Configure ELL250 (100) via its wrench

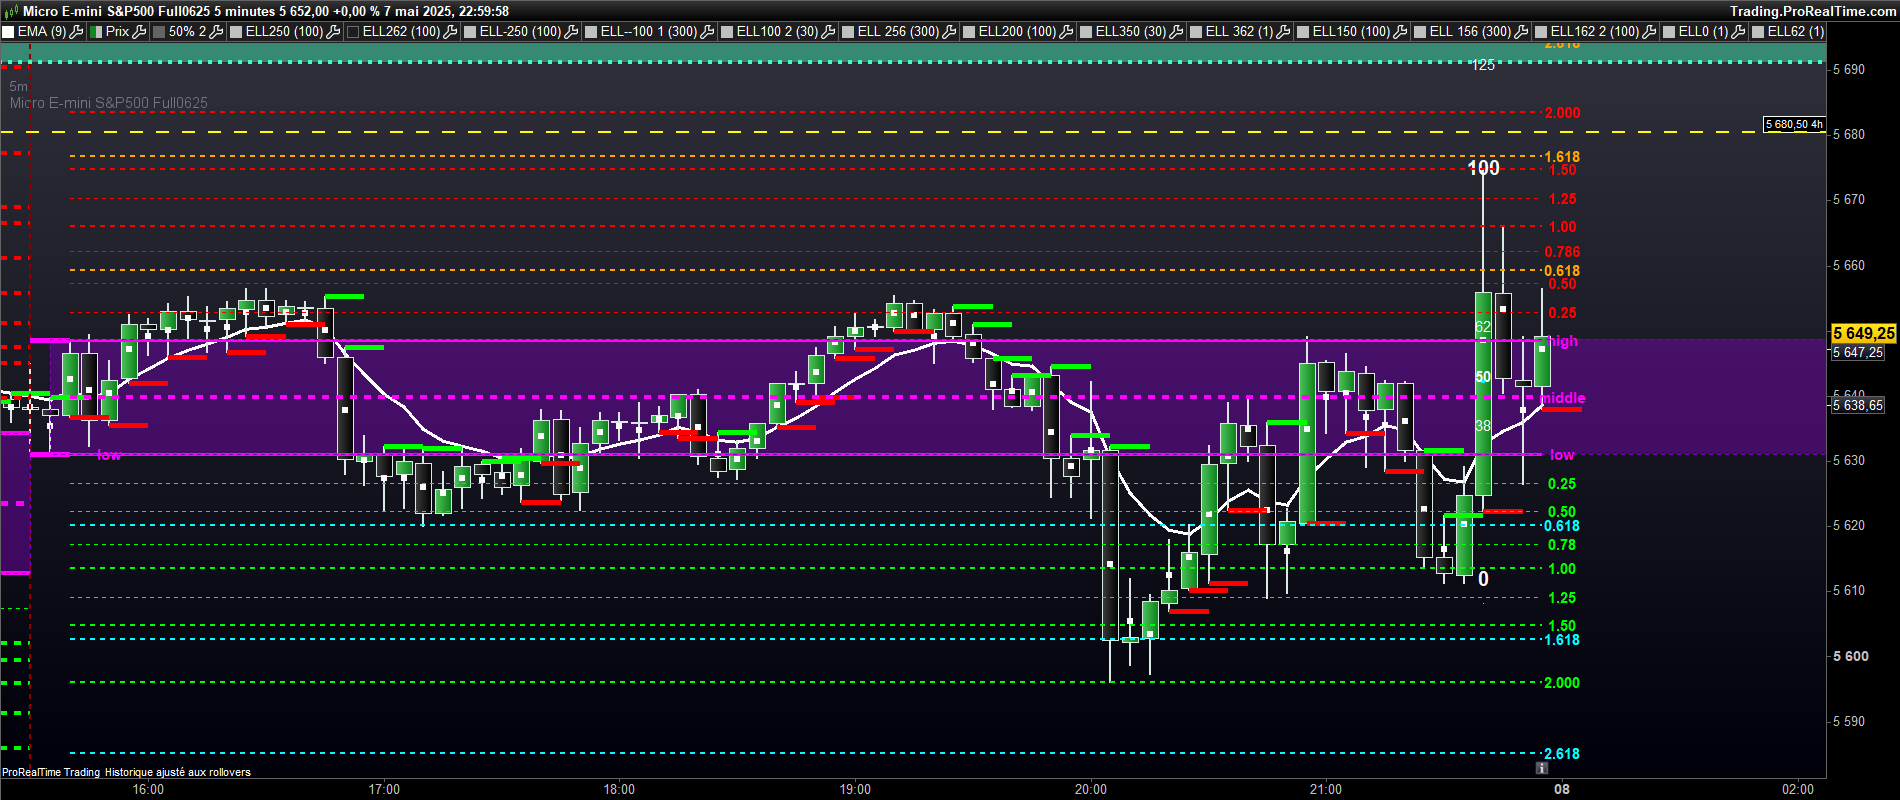pos(334,31)
